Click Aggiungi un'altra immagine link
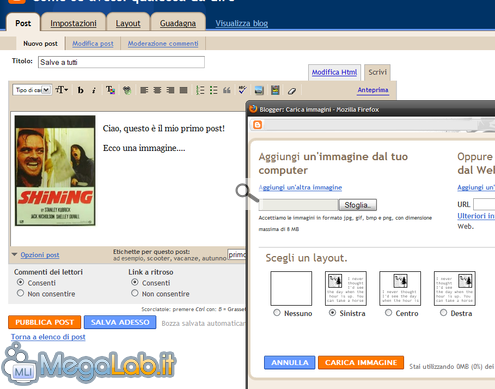The width and height of the screenshot is (495, 389). click(x=300, y=187)
